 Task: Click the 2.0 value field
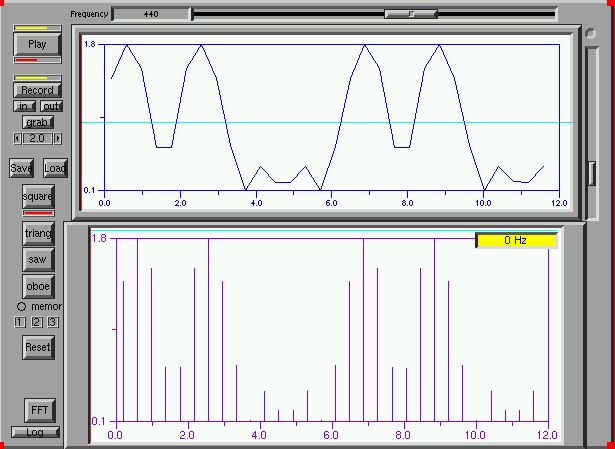click(x=38, y=138)
